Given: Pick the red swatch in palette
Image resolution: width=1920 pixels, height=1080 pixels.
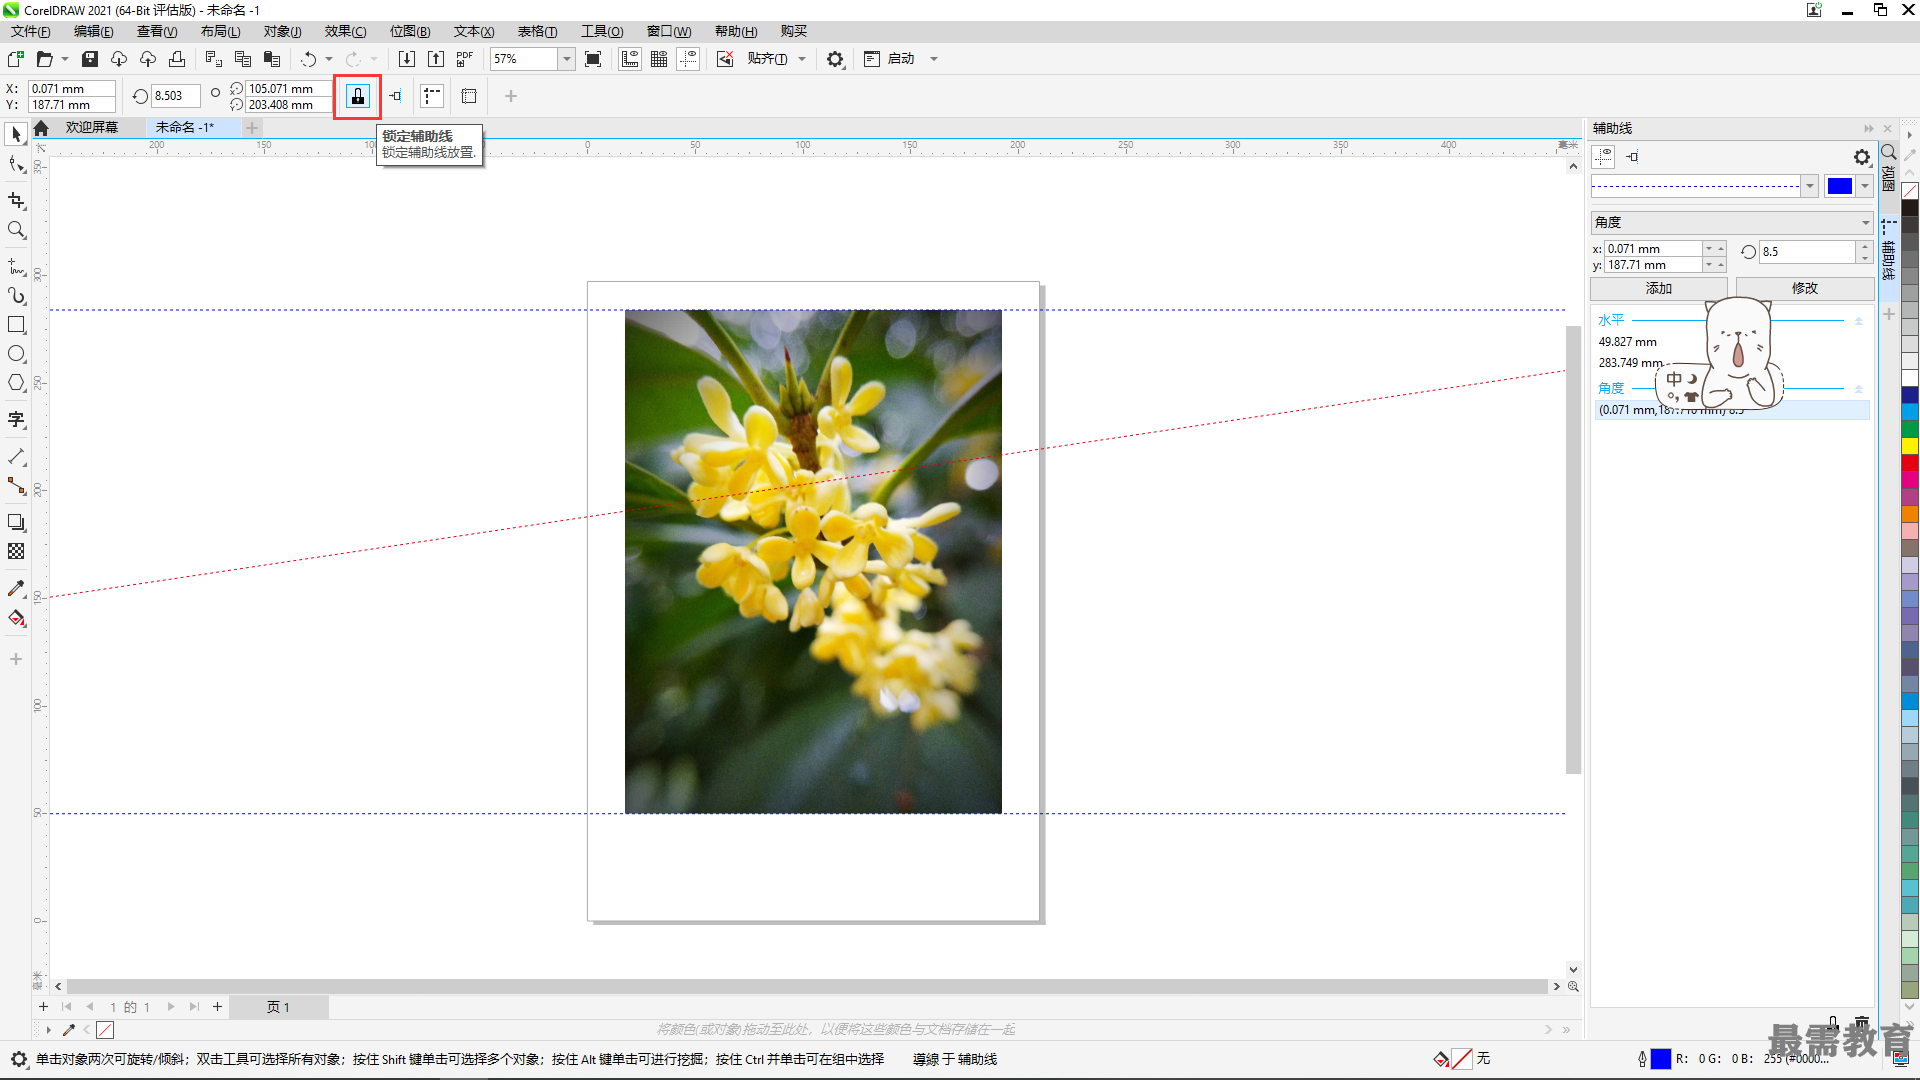Looking at the screenshot, I should pos(1910,463).
